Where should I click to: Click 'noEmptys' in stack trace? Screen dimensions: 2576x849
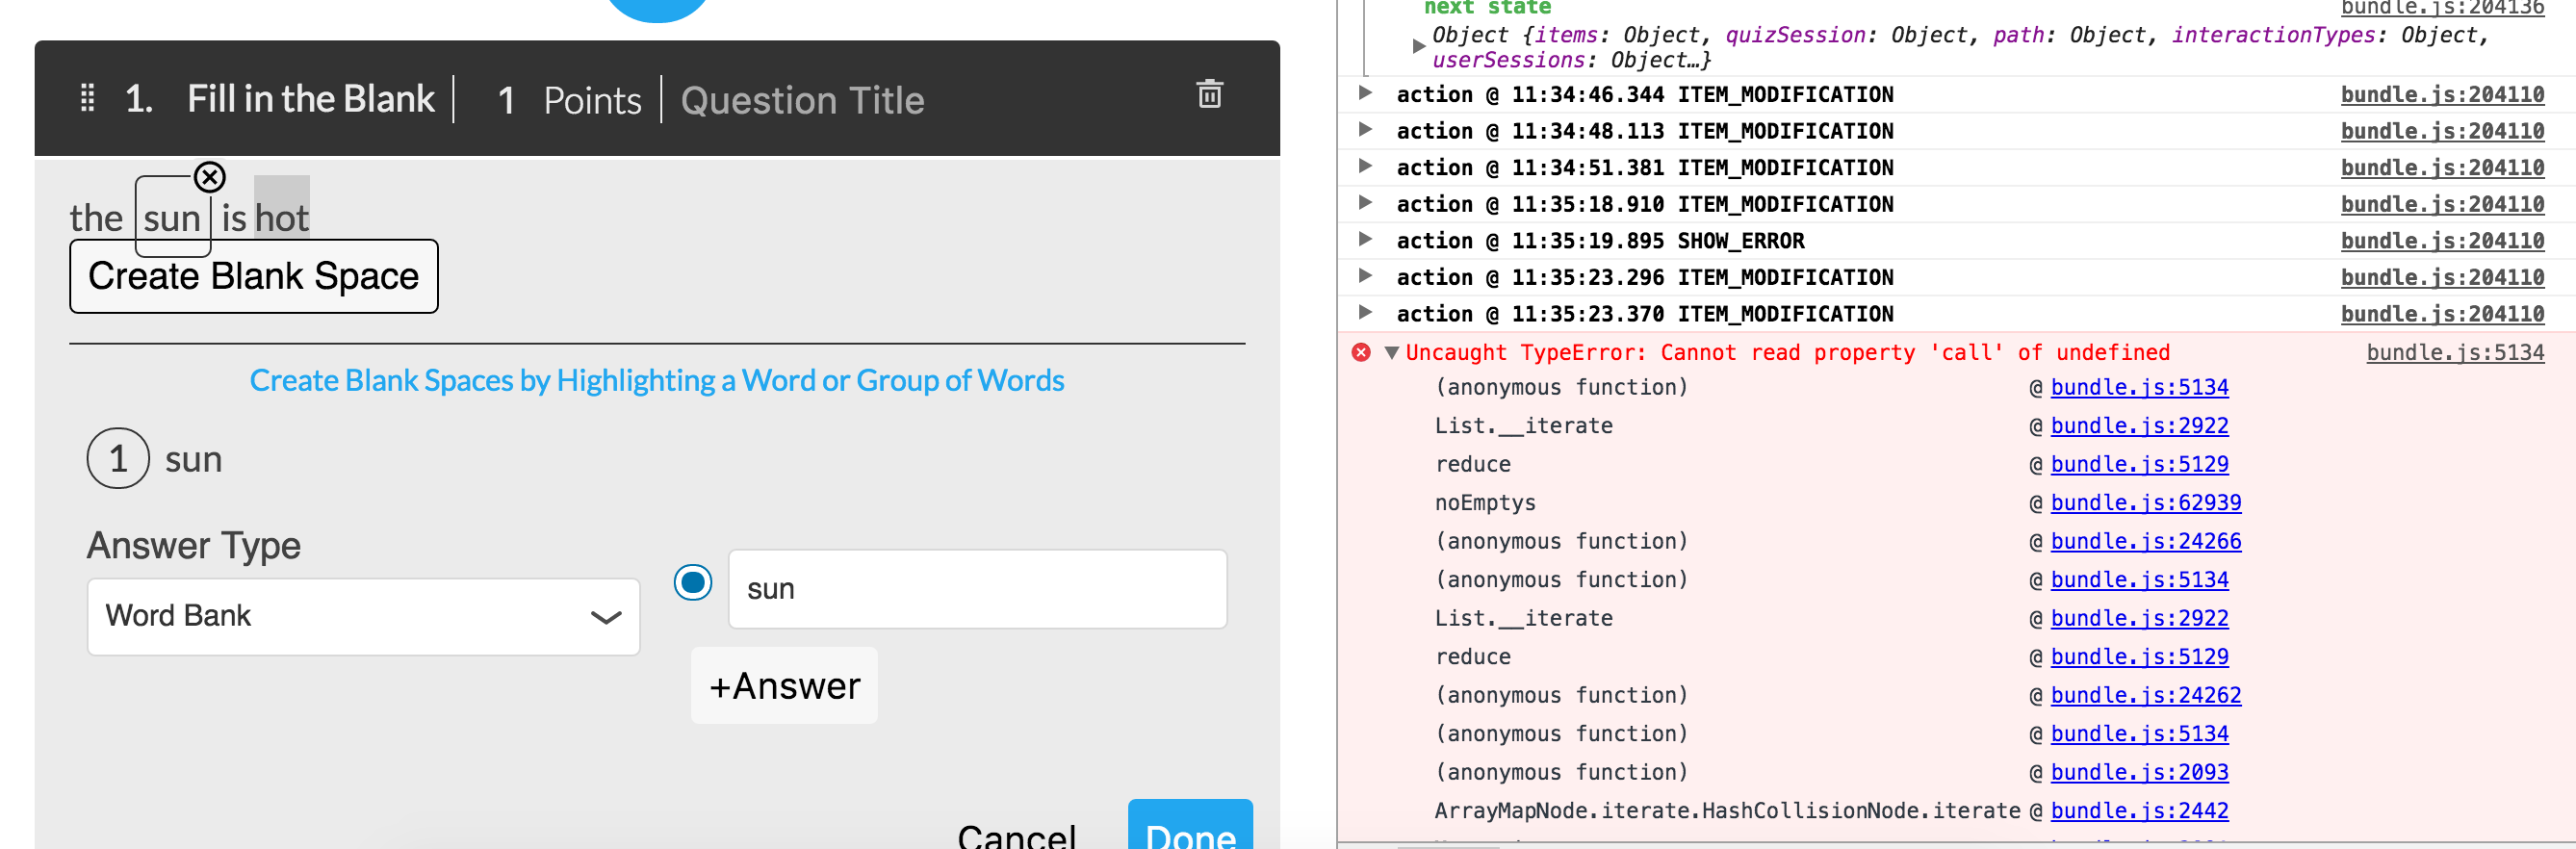coord(1484,503)
